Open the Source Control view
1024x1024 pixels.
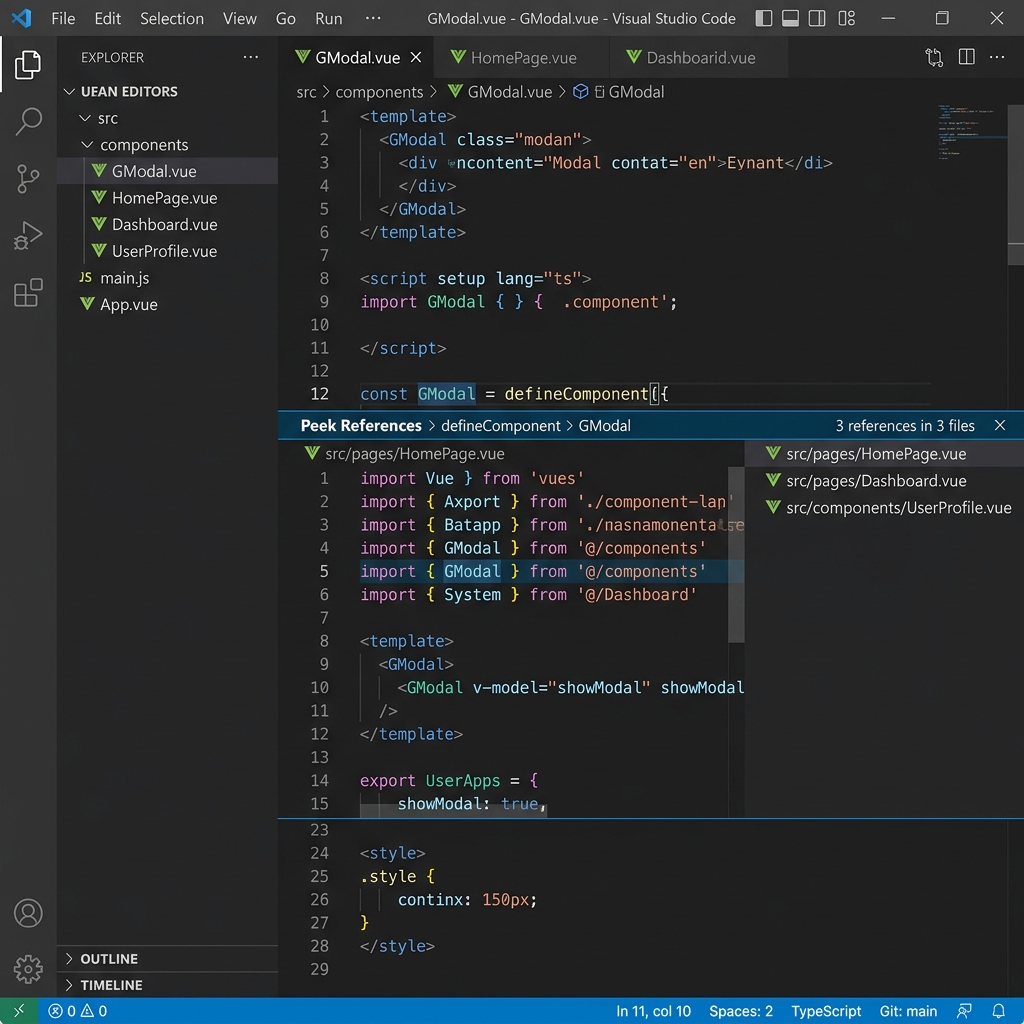pos(27,178)
